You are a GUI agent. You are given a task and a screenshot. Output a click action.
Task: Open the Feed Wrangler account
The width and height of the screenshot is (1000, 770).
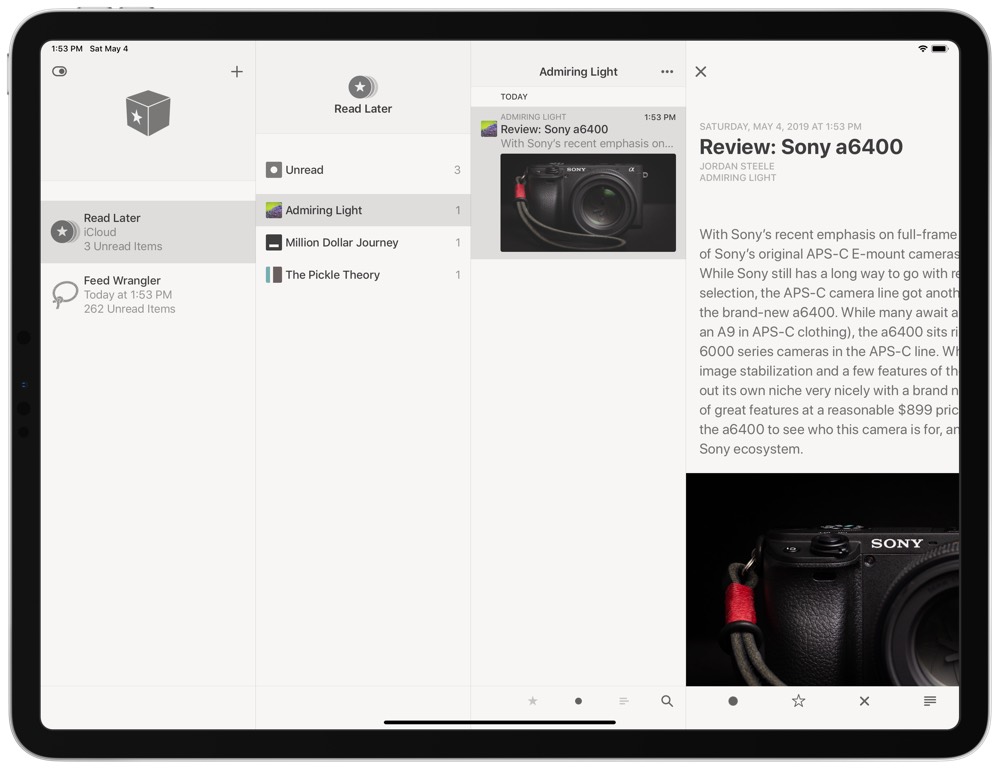[148, 294]
